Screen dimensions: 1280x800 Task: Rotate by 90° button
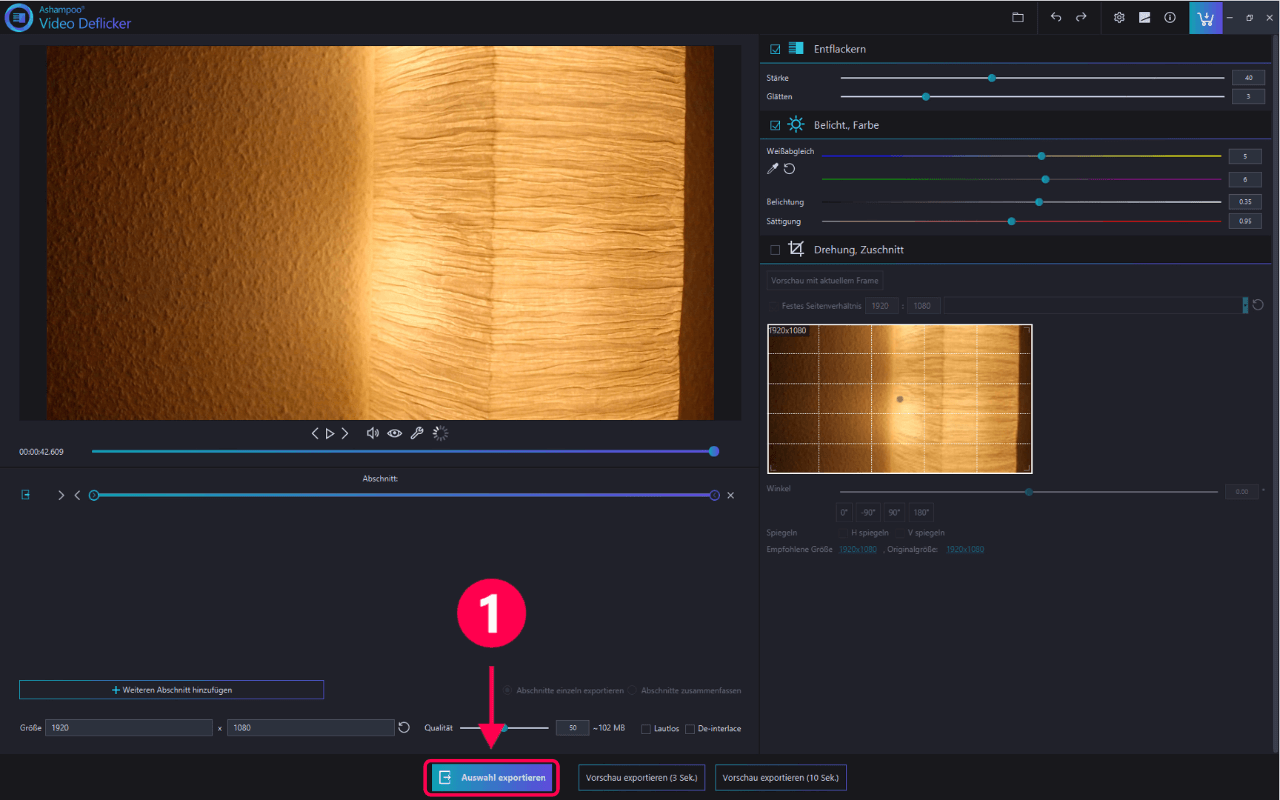coord(894,512)
